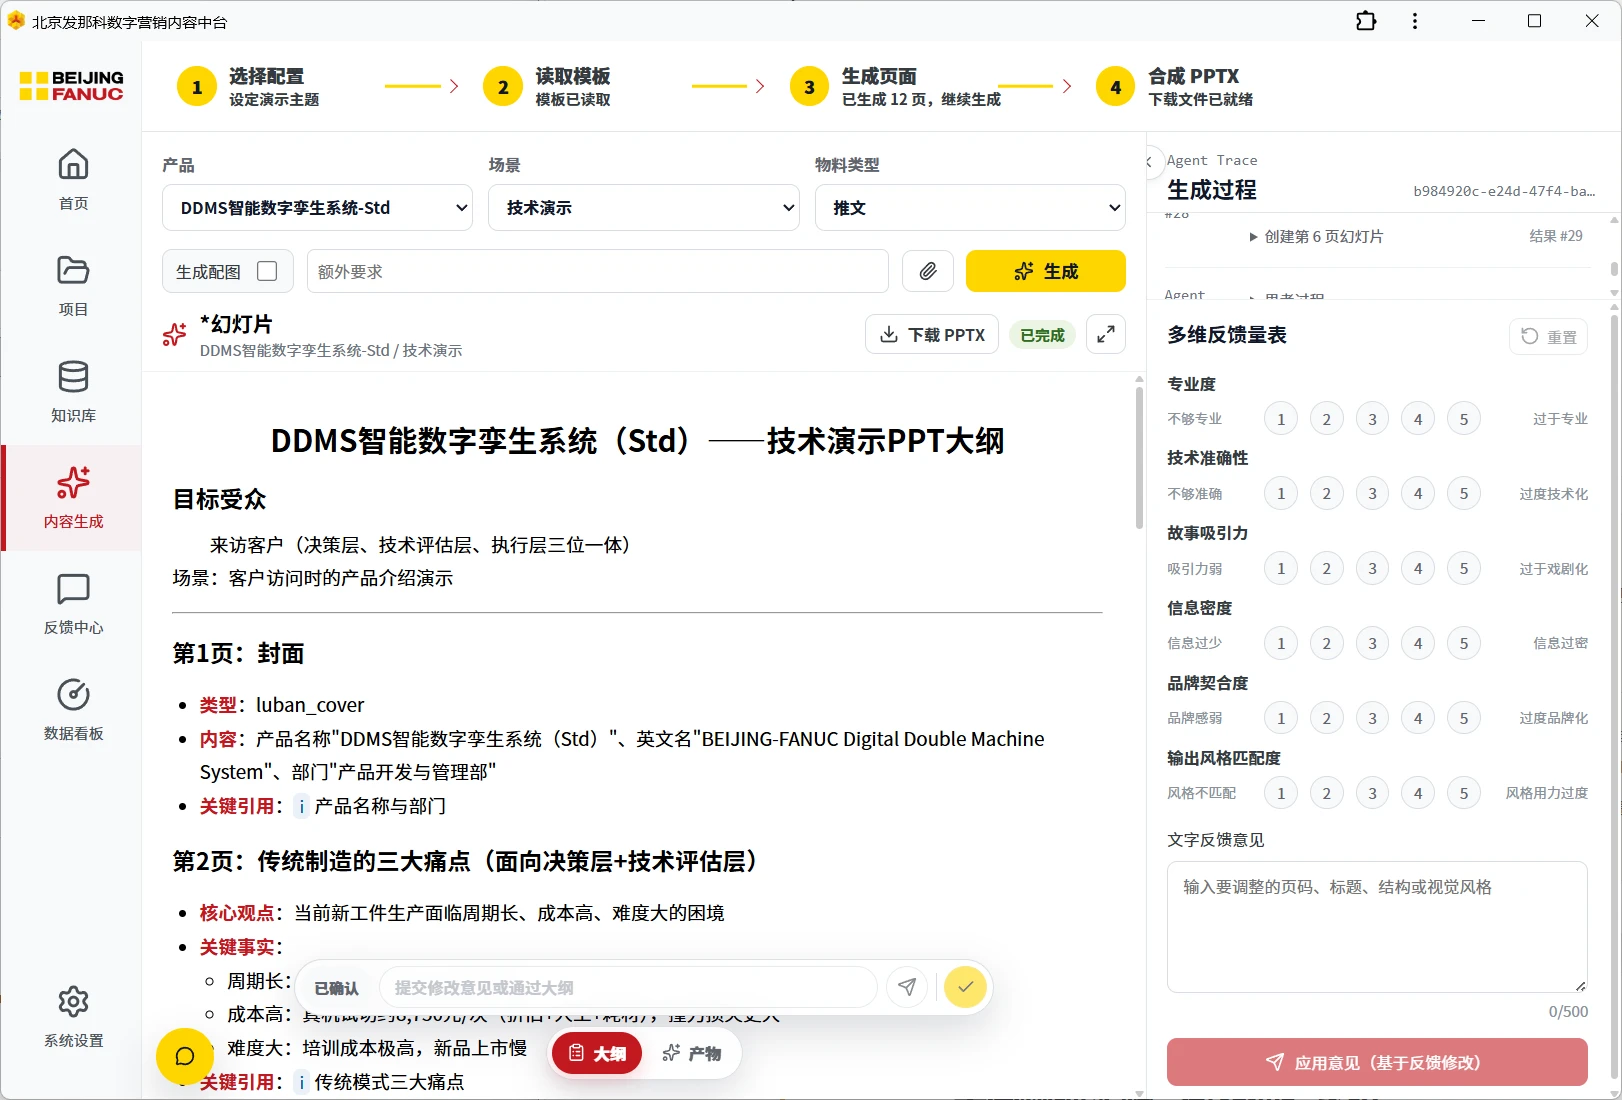Open the 产品 dropdown DDMS智能数字孪生系统-Std
1622x1100 pixels.
(x=317, y=208)
